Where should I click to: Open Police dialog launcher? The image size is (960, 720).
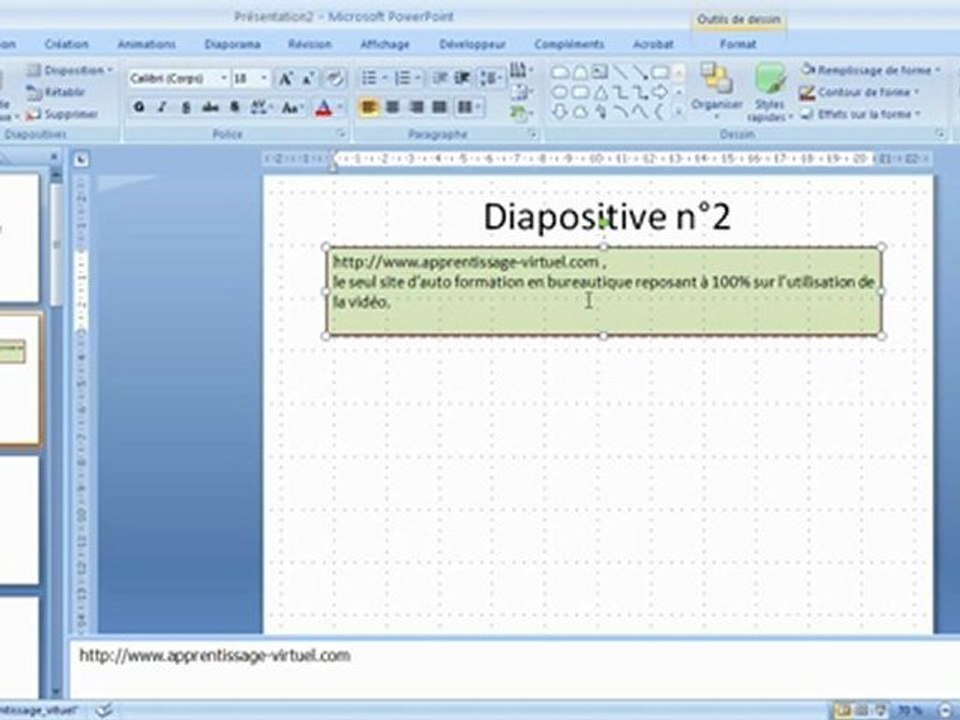(342, 134)
